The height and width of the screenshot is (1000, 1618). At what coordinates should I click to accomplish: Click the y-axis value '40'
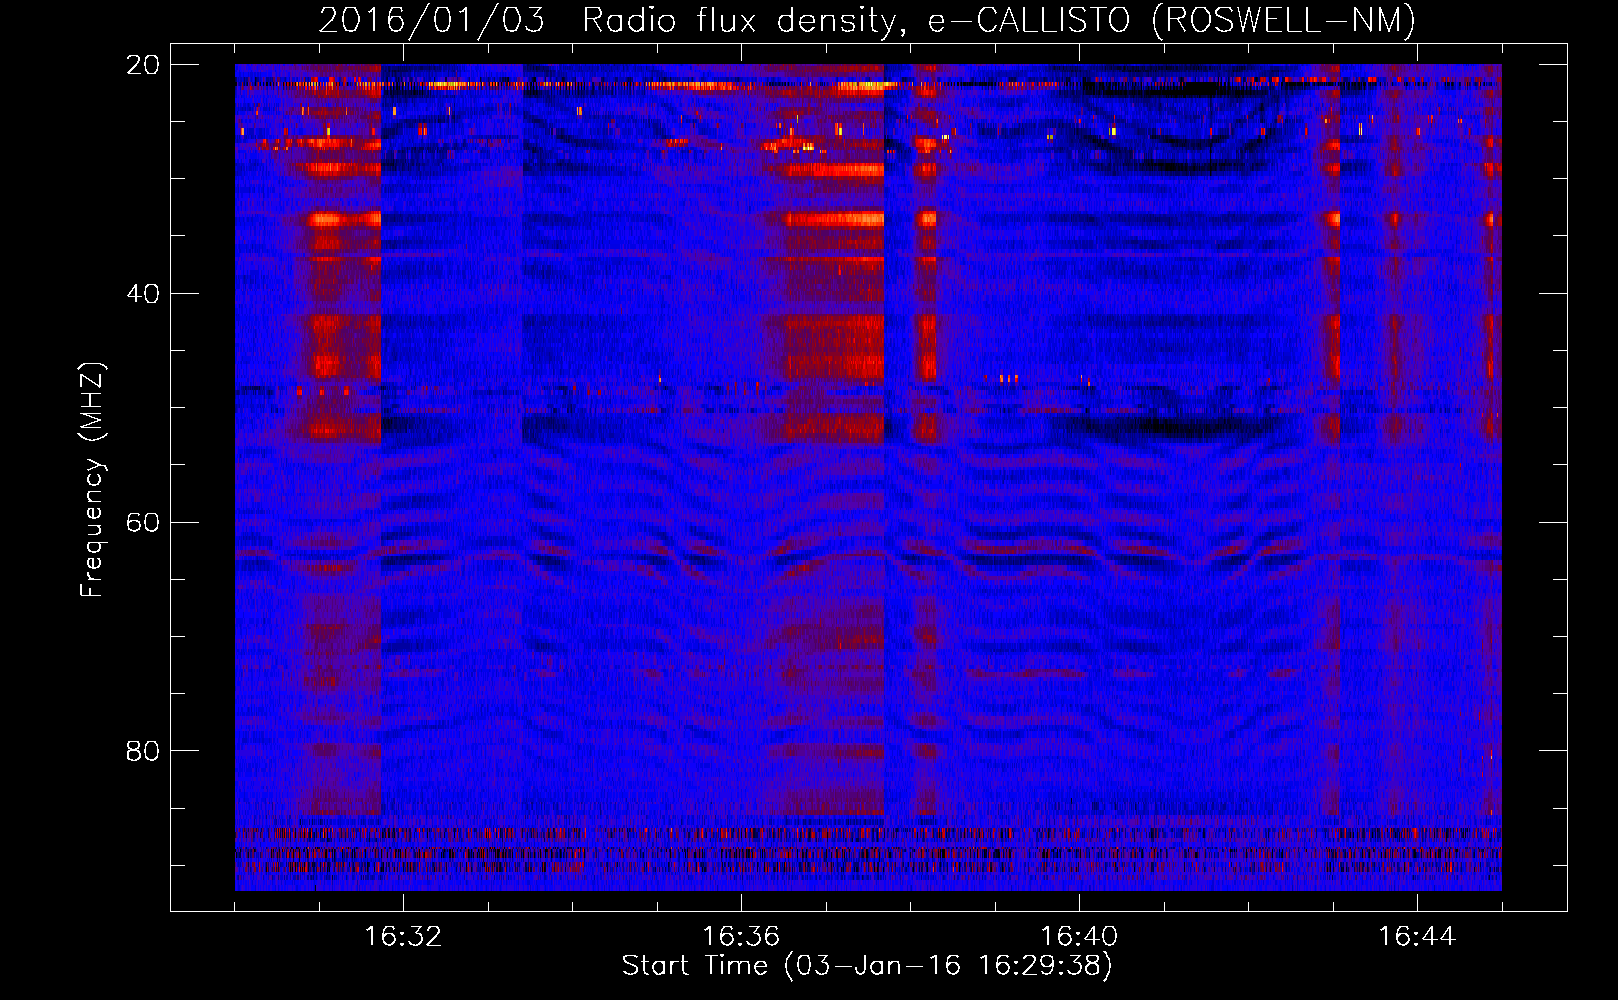(143, 294)
